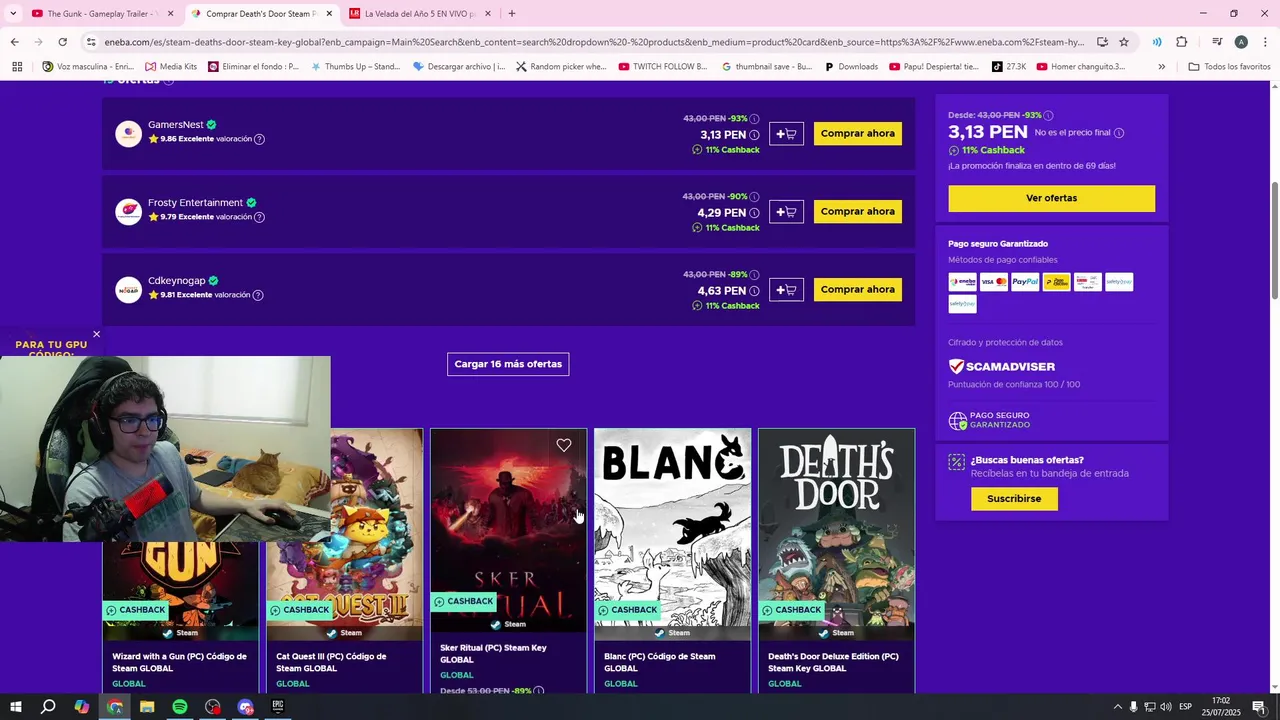Add Cdkeynogap offer to cart

(x=786, y=290)
